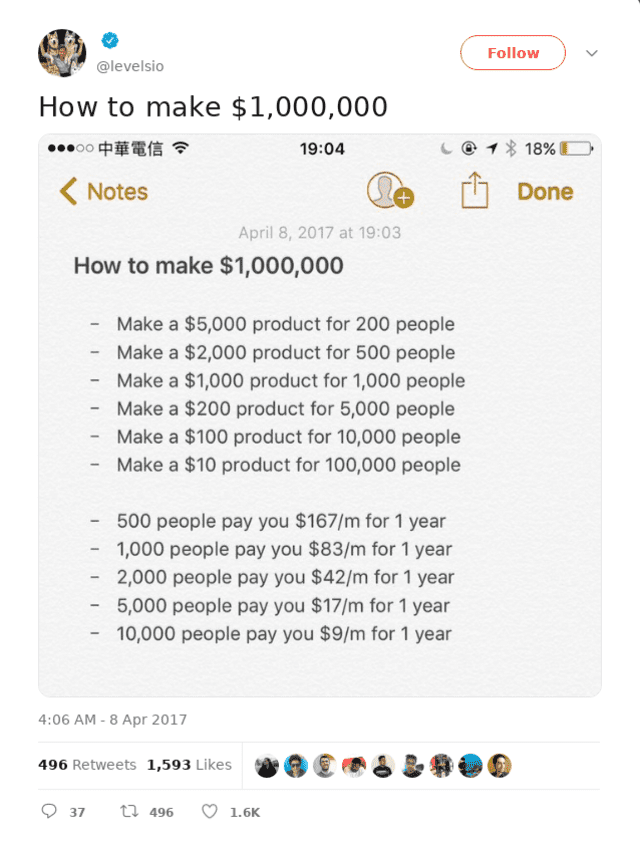640x851 pixels.
Task: Click the first liker avatar thumbnail
Action: 266,765
